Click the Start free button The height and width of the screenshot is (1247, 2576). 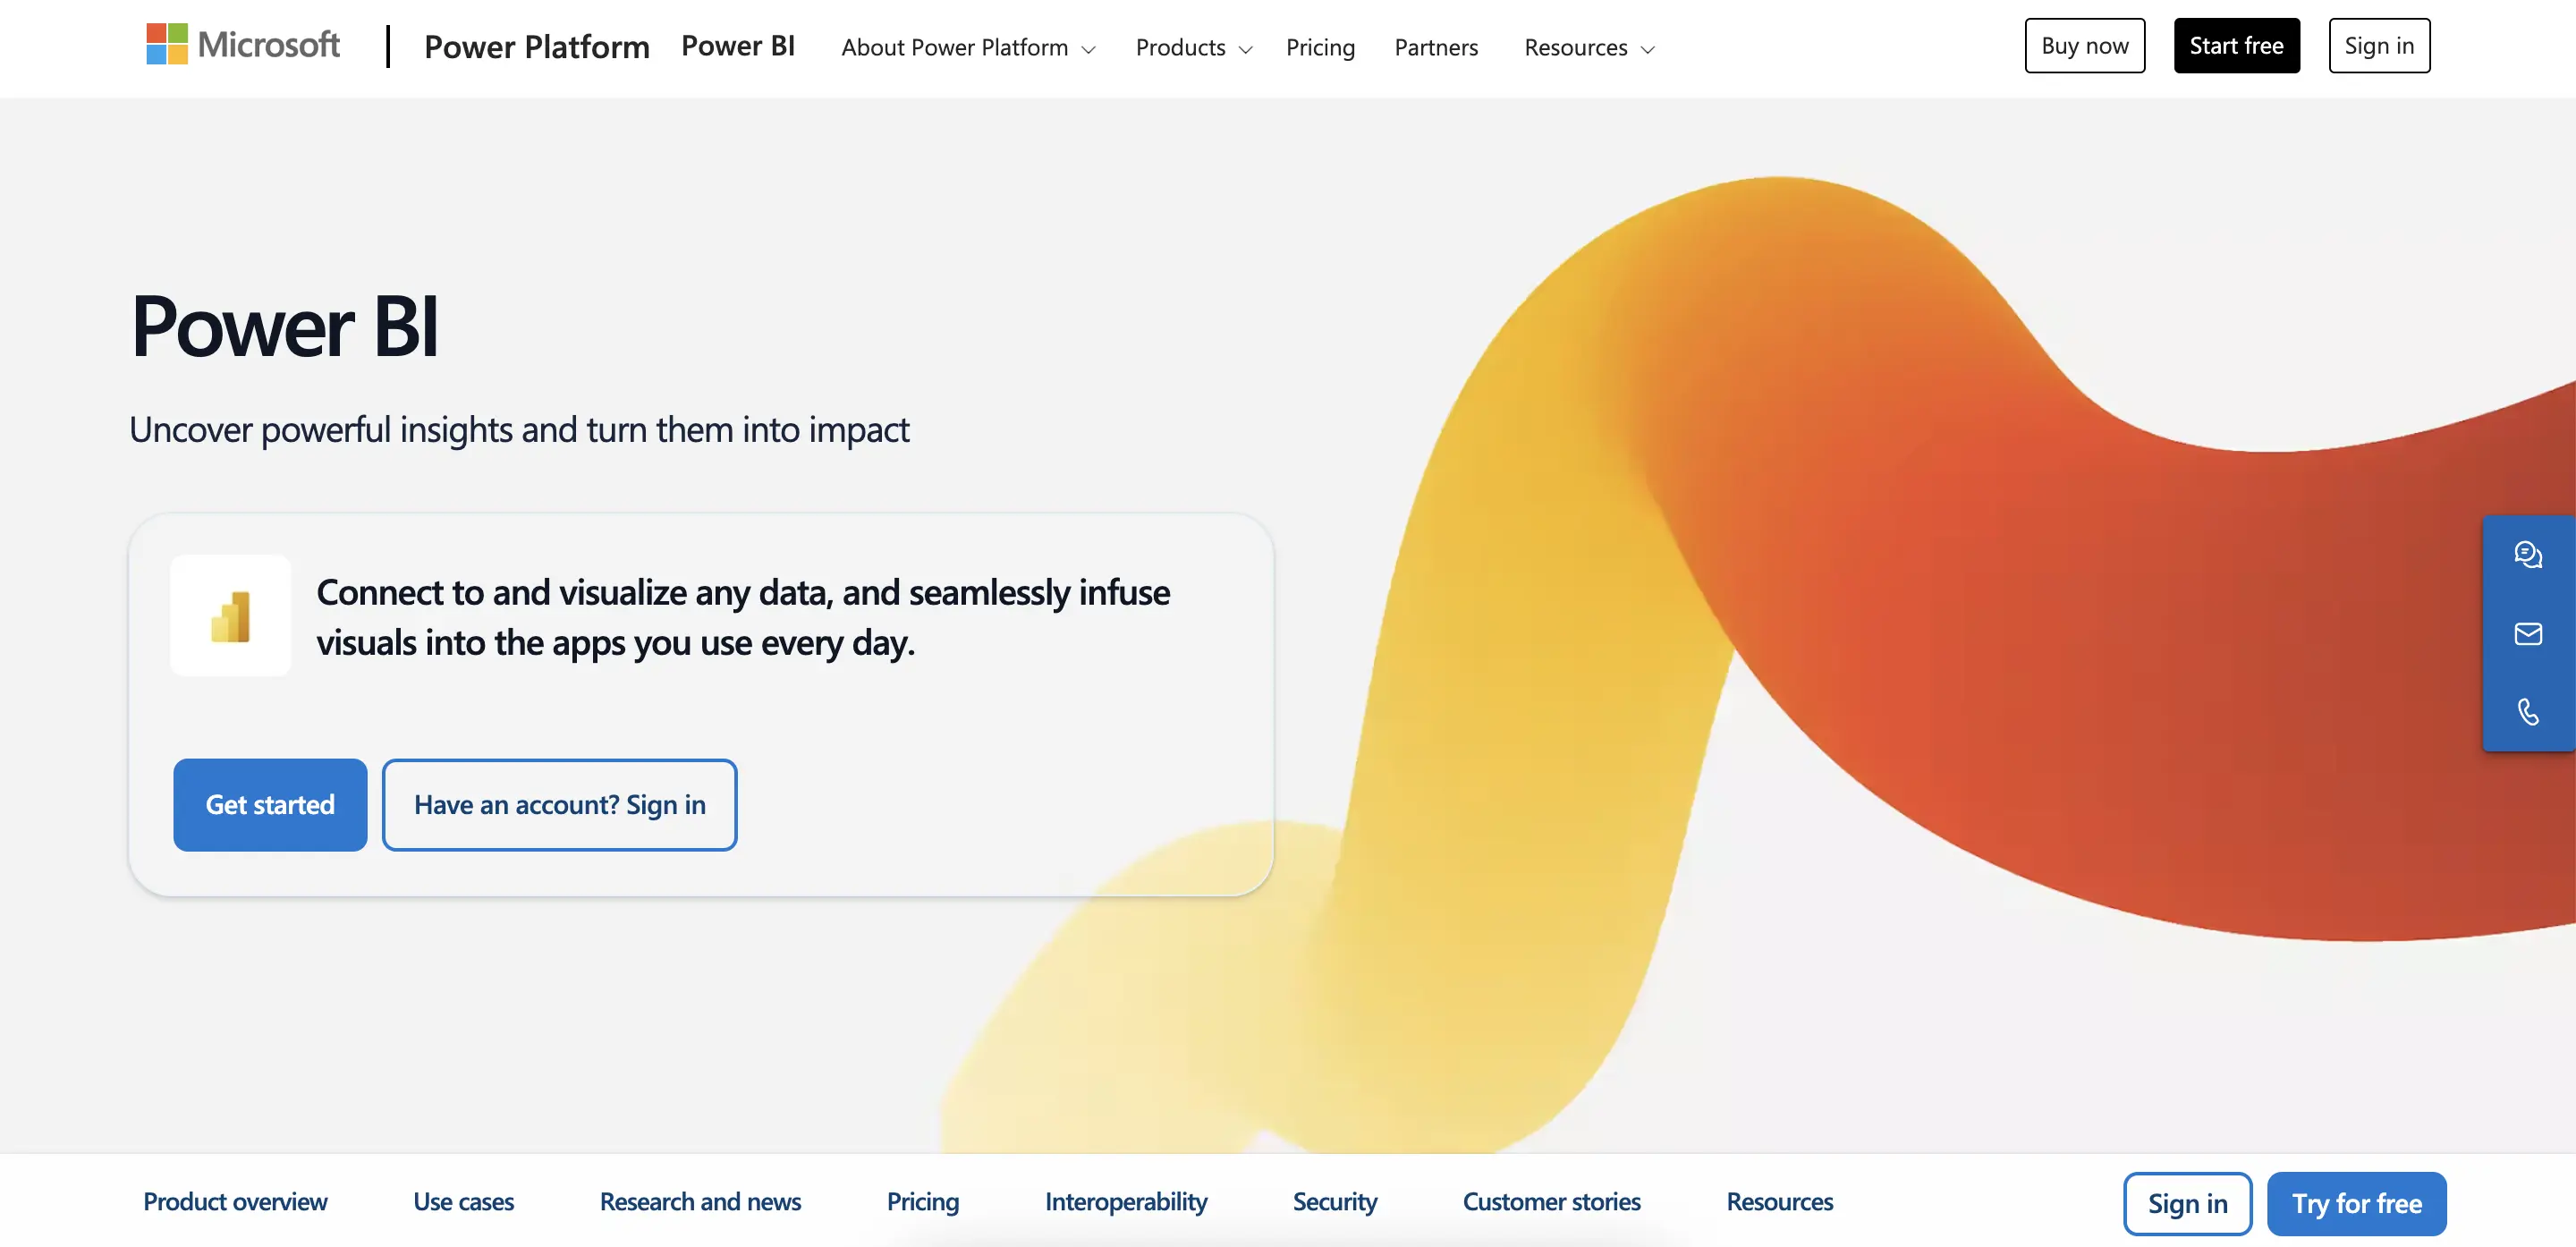point(2236,45)
